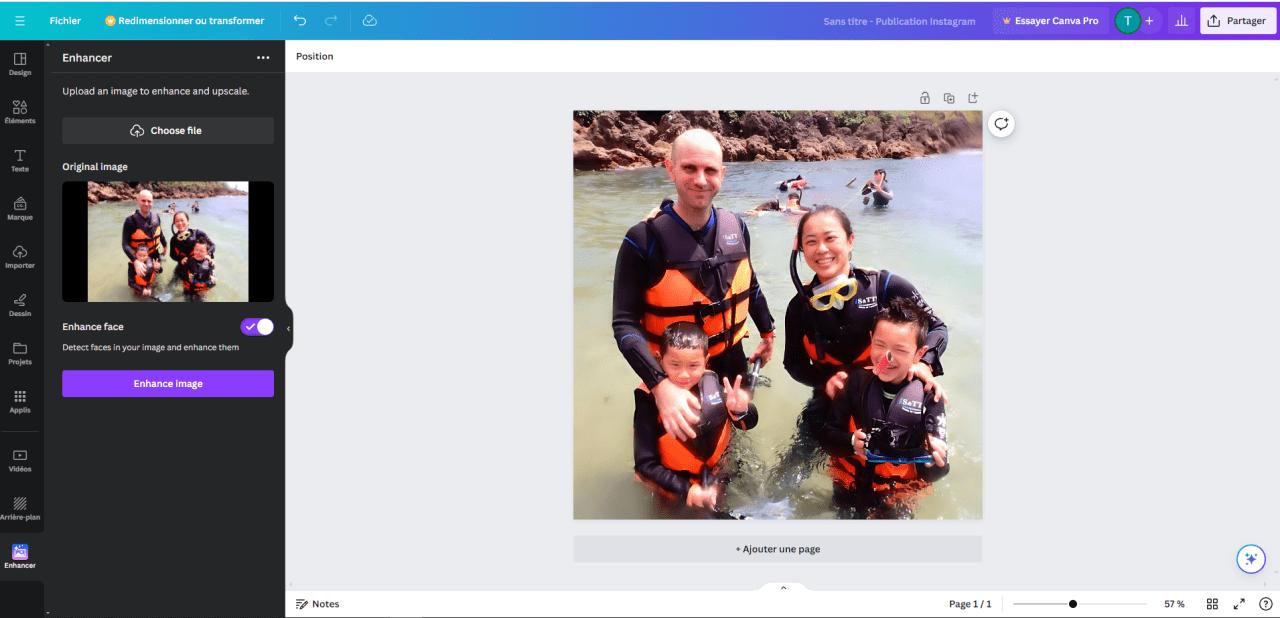The height and width of the screenshot is (618, 1280).
Task: Open the help question mark icon
Action: coord(1266,604)
